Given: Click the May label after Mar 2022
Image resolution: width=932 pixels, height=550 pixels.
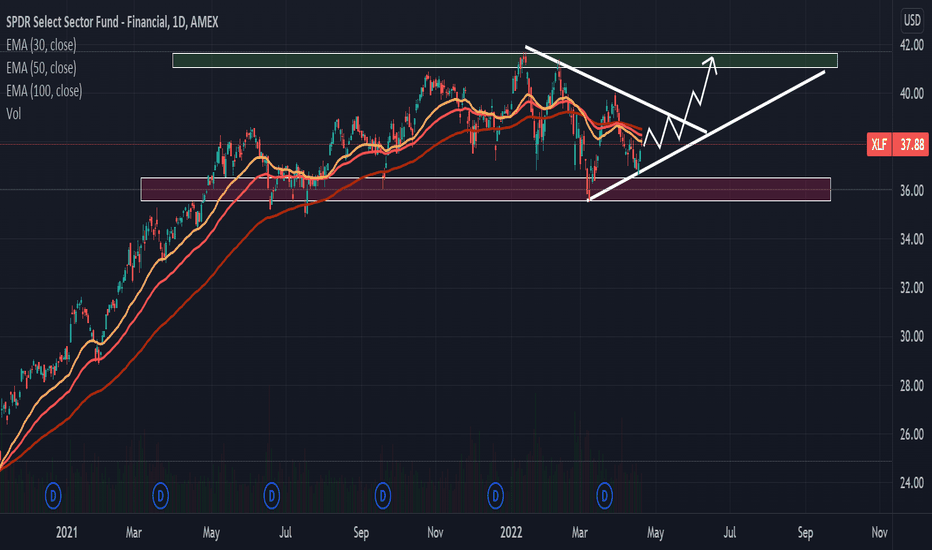Looking at the screenshot, I should (x=656, y=533).
